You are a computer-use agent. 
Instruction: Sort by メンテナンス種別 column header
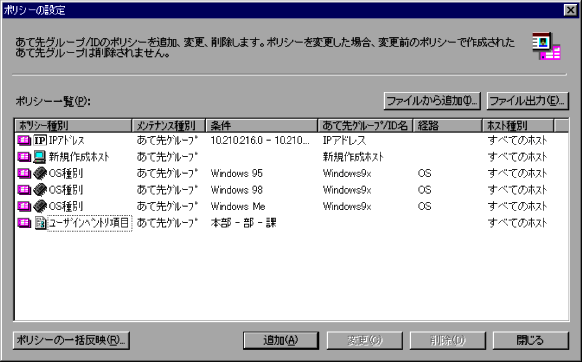coord(169,126)
